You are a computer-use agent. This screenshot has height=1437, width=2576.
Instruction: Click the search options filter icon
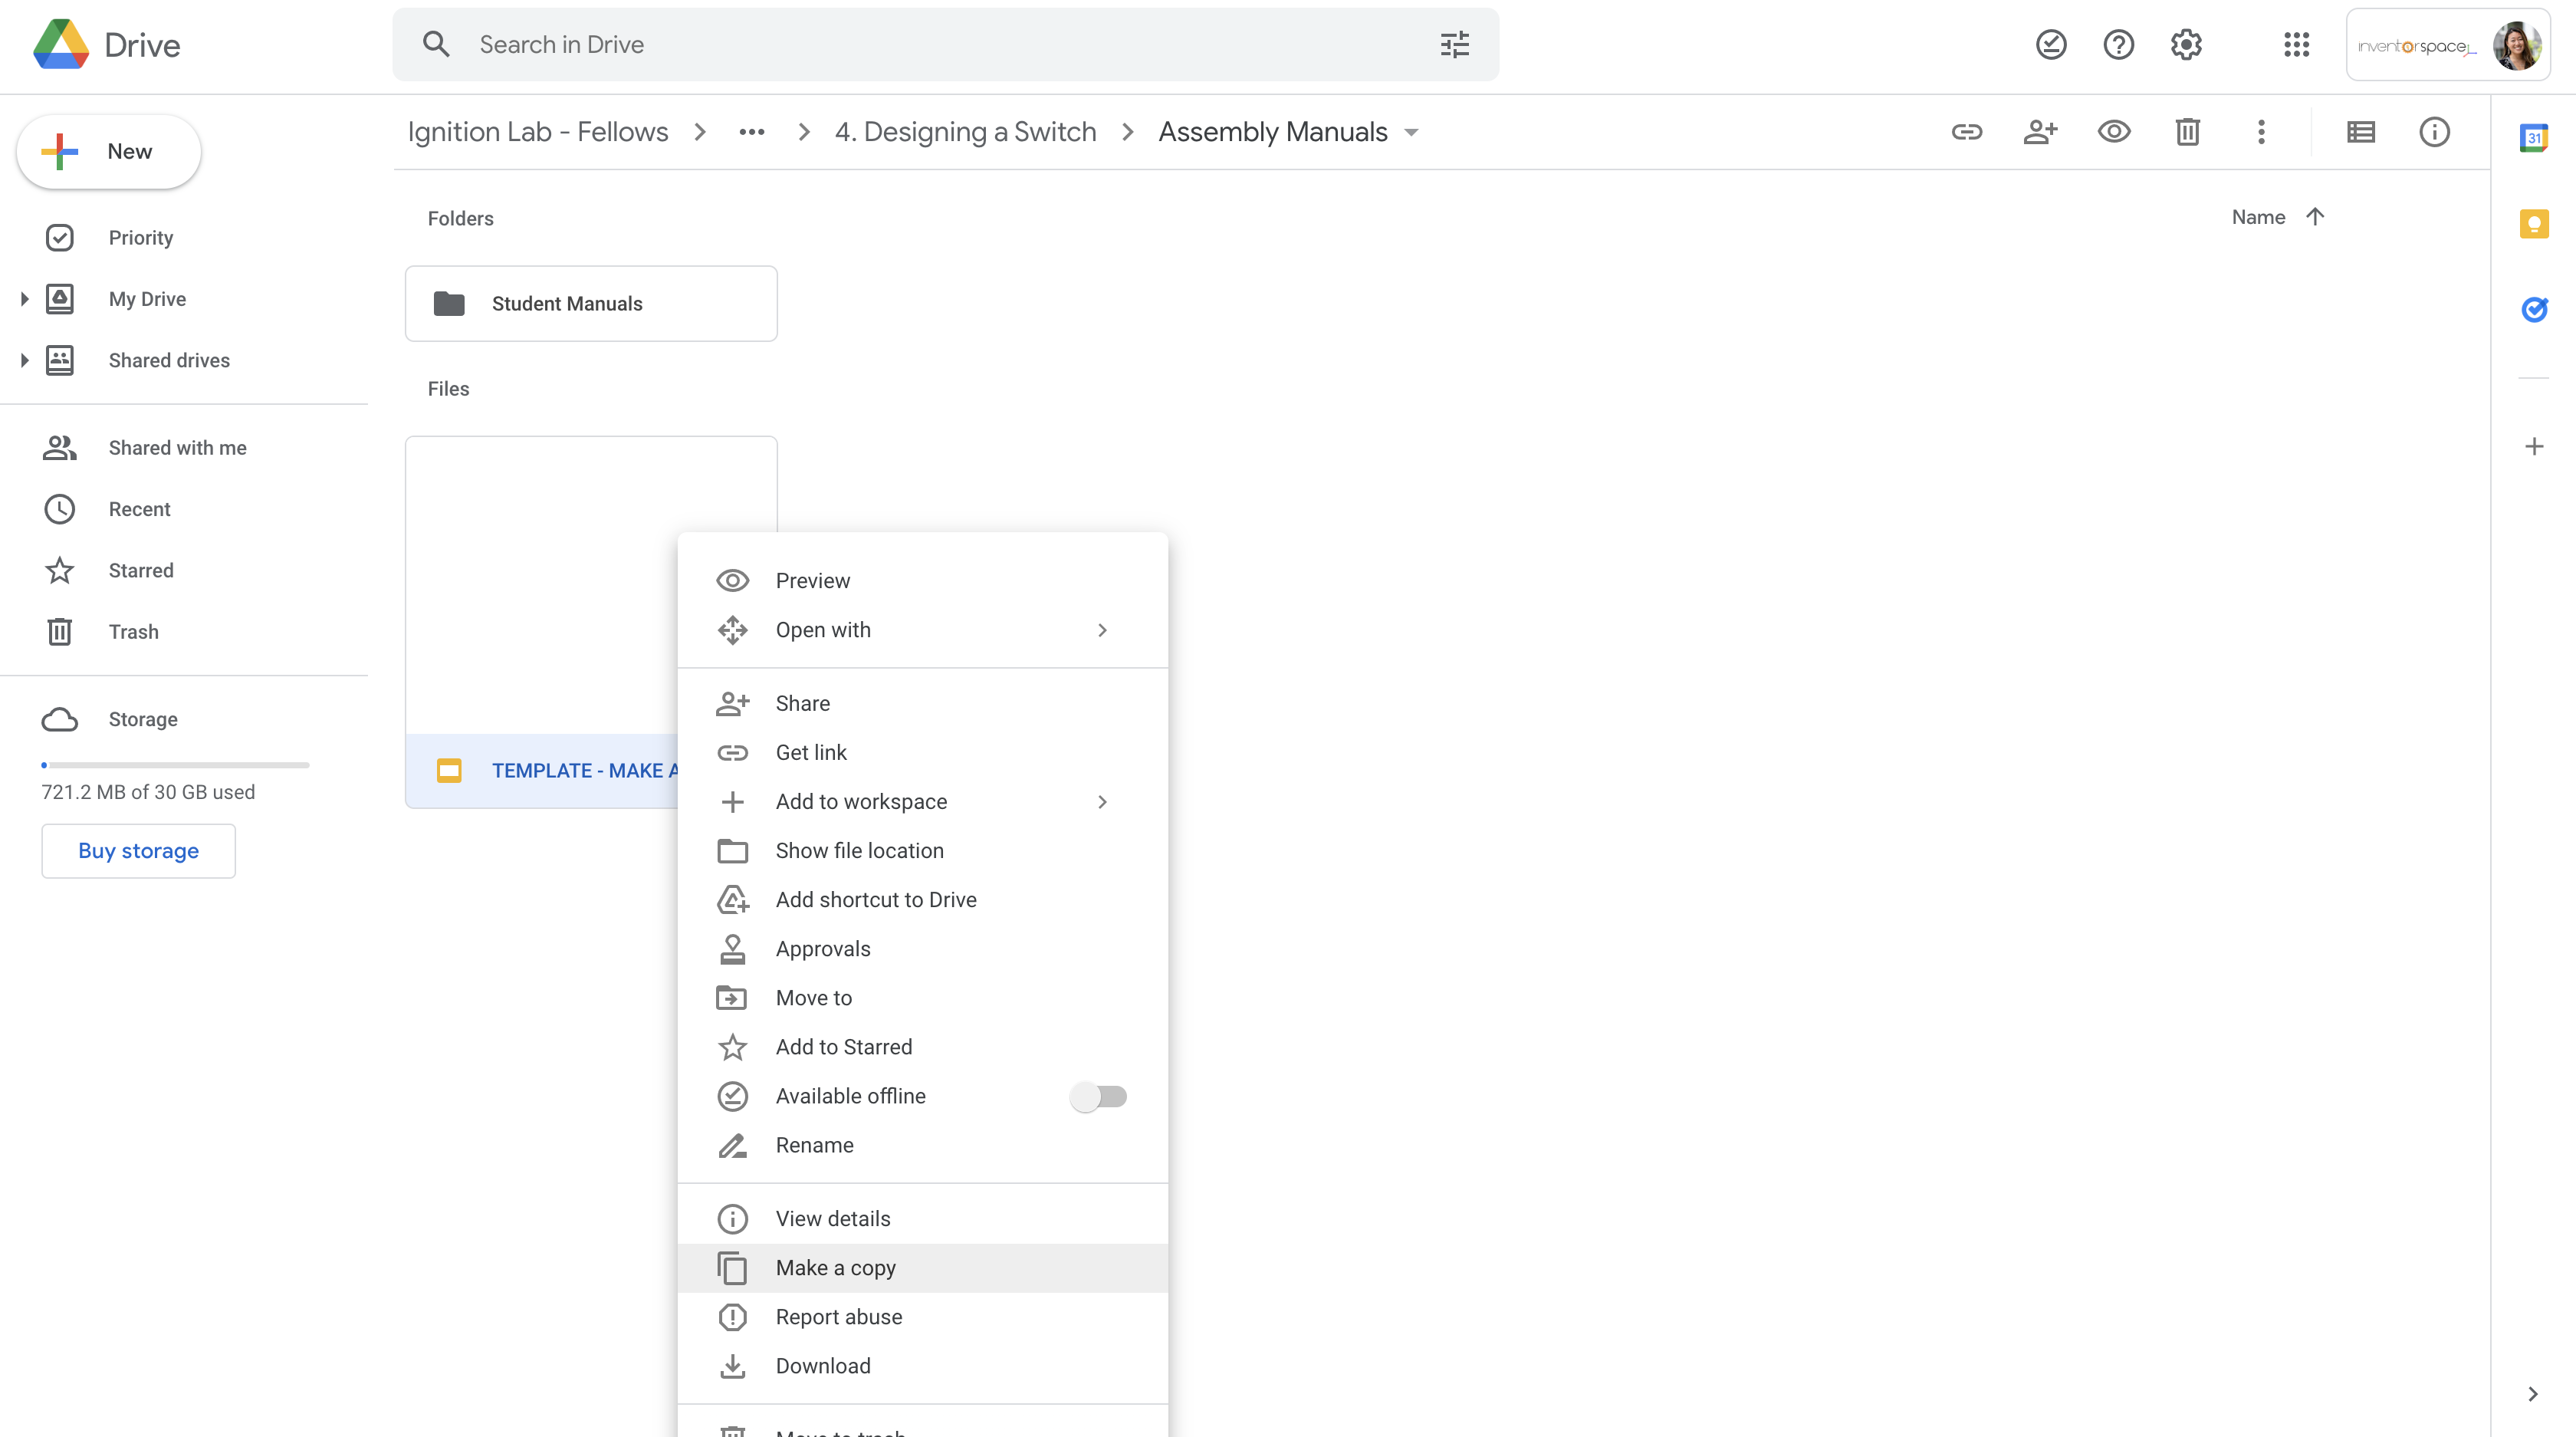tap(1454, 44)
